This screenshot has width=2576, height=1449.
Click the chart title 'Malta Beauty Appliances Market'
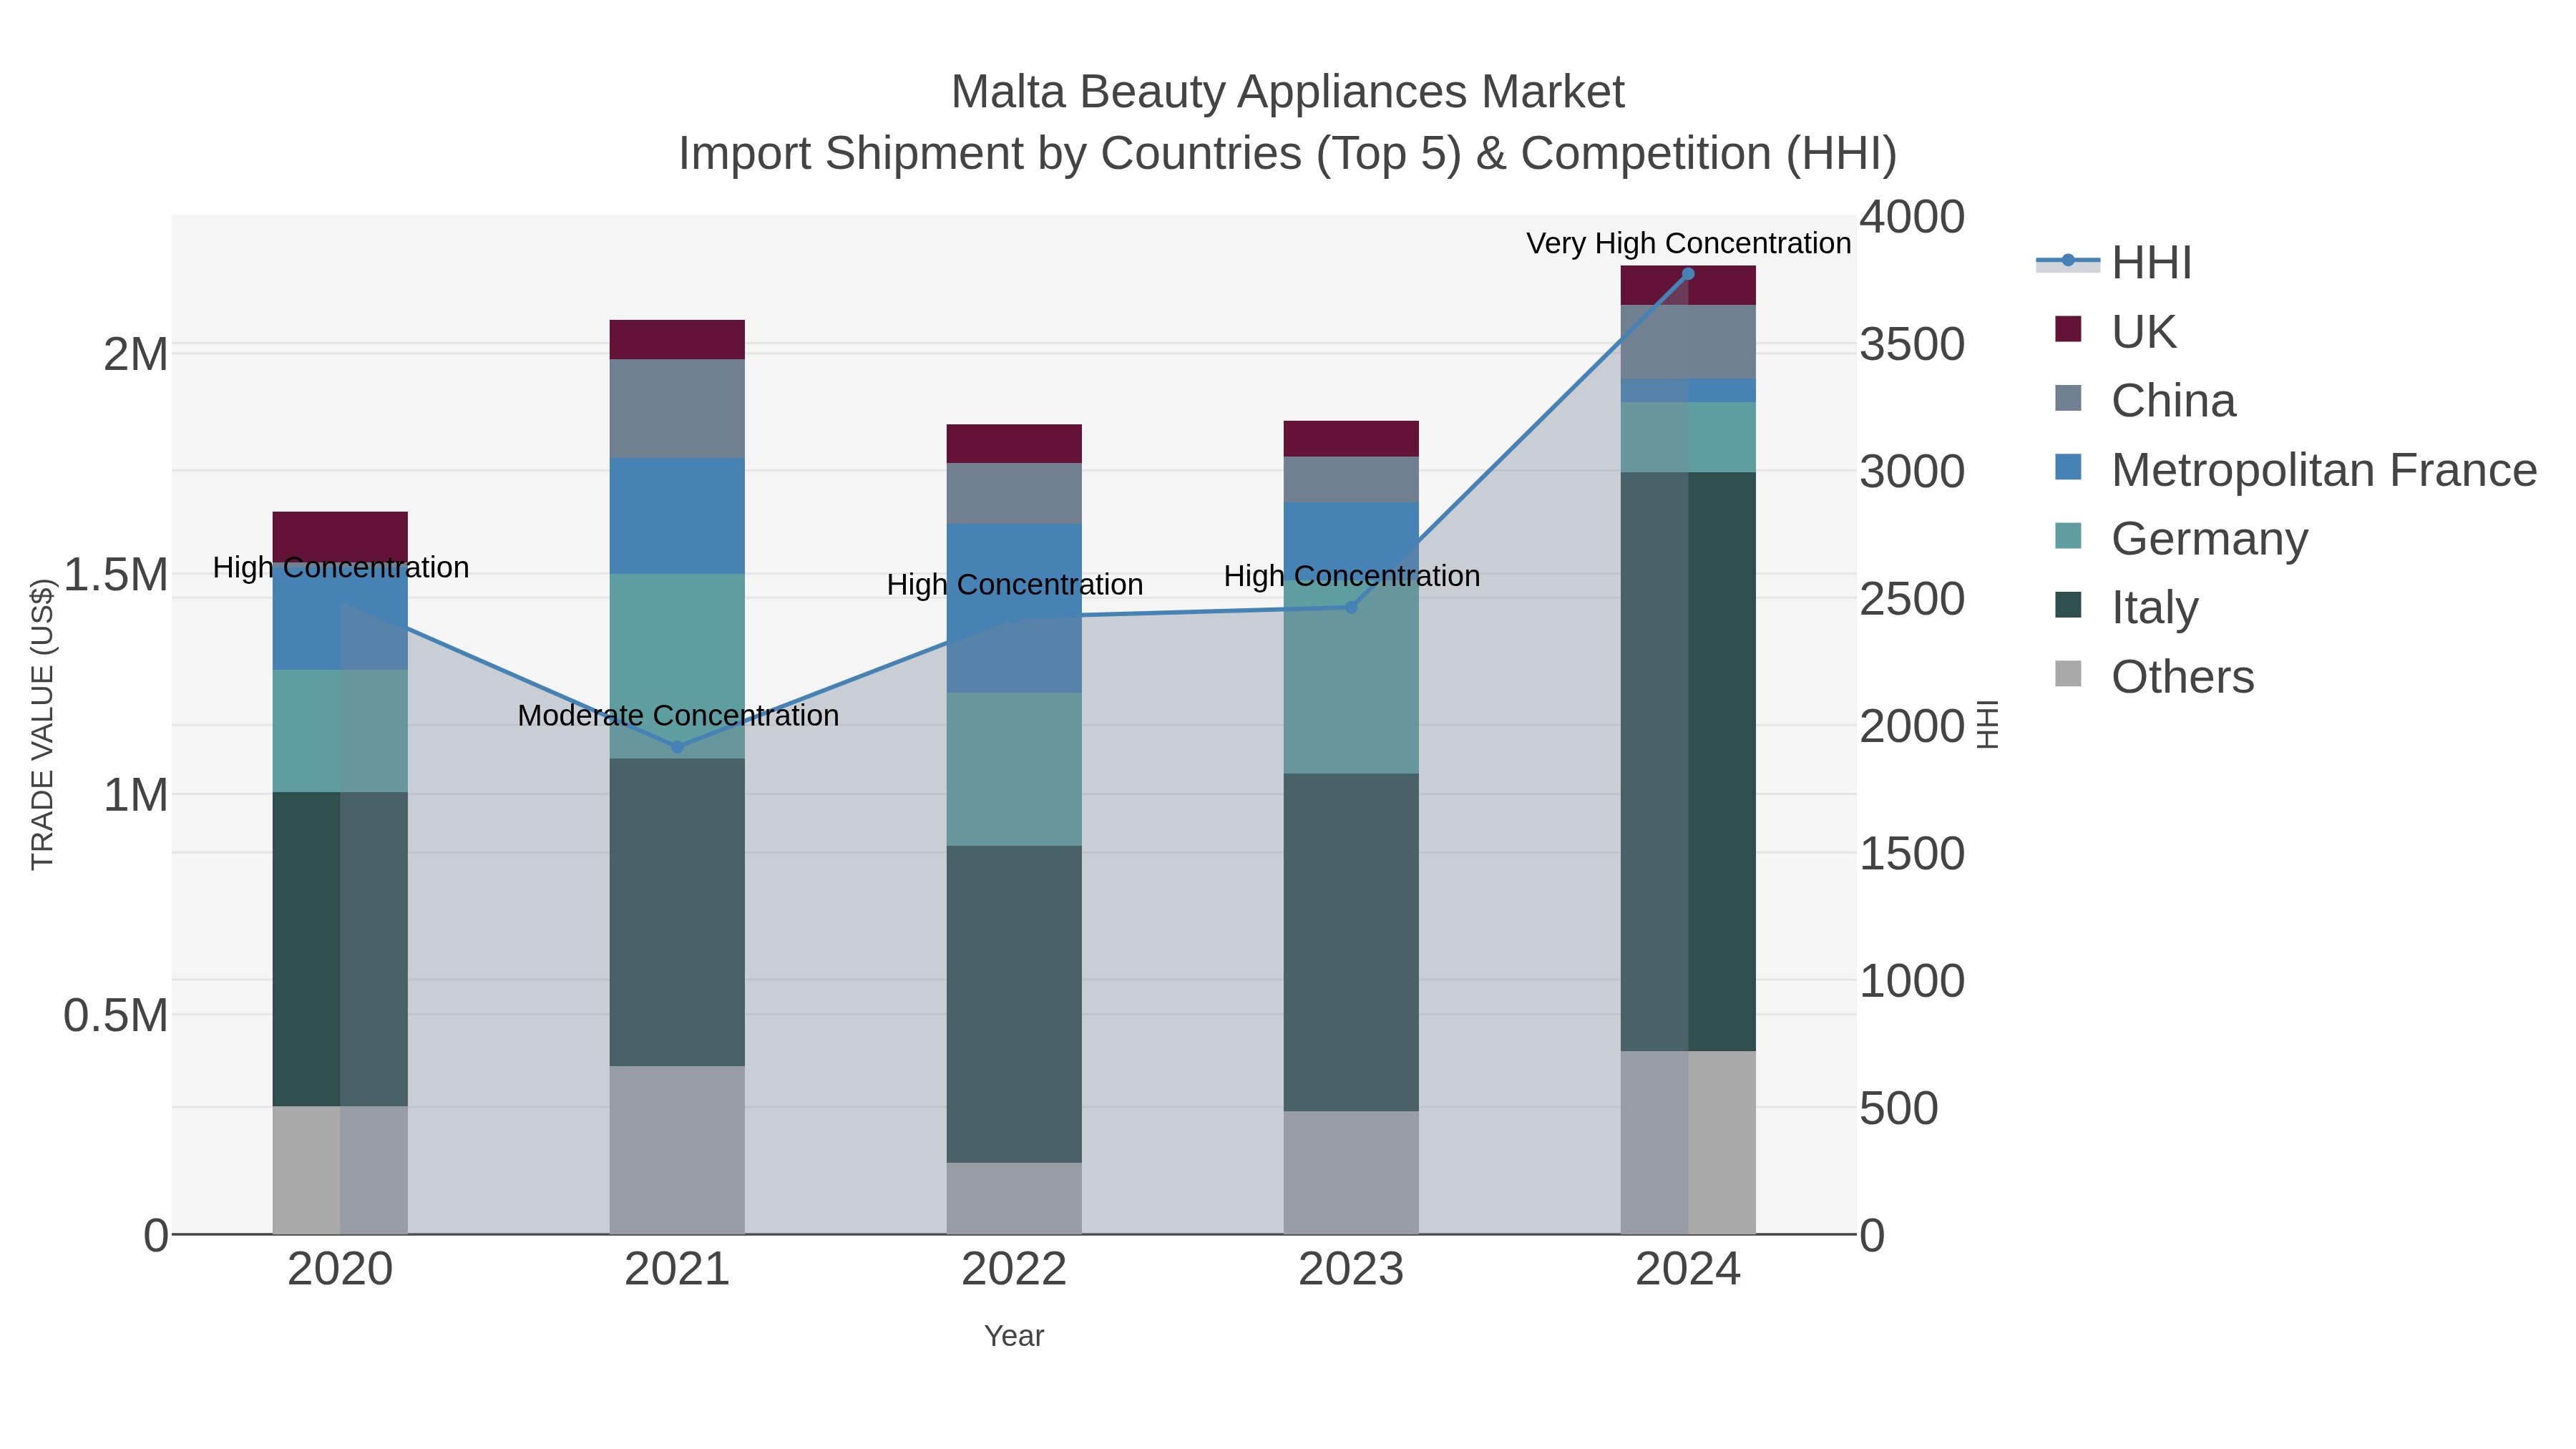[1288, 92]
